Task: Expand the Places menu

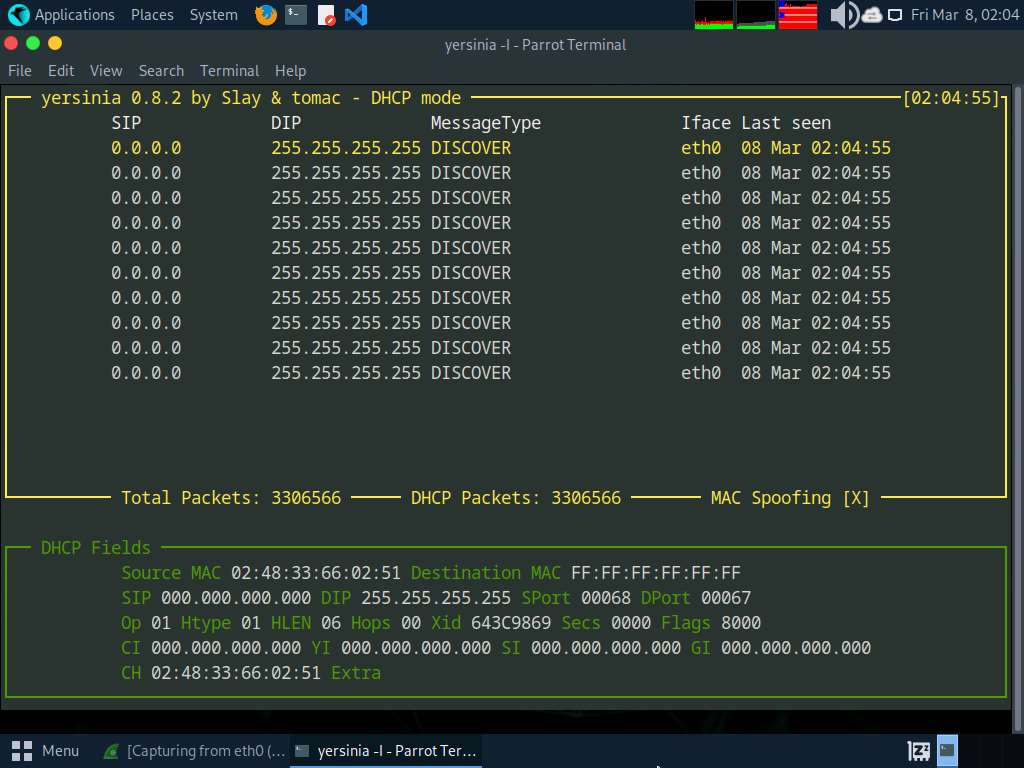Action: pyautogui.click(x=152, y=15)
